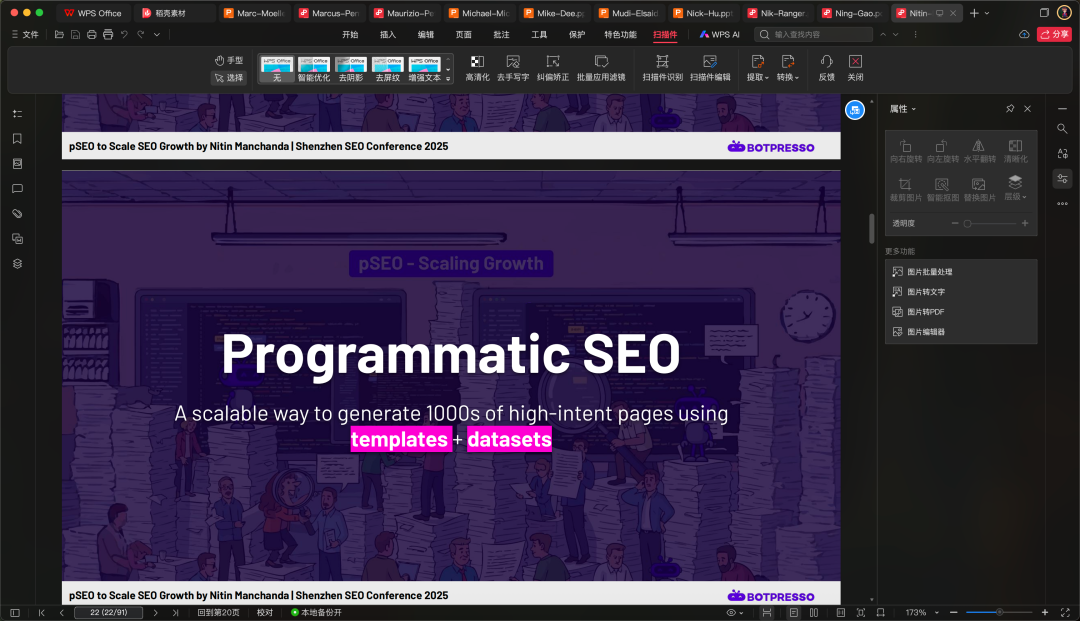Screen dimensions: 1080x621
Task: Switch to the 插入 ribbon tab
Action: 388,34
